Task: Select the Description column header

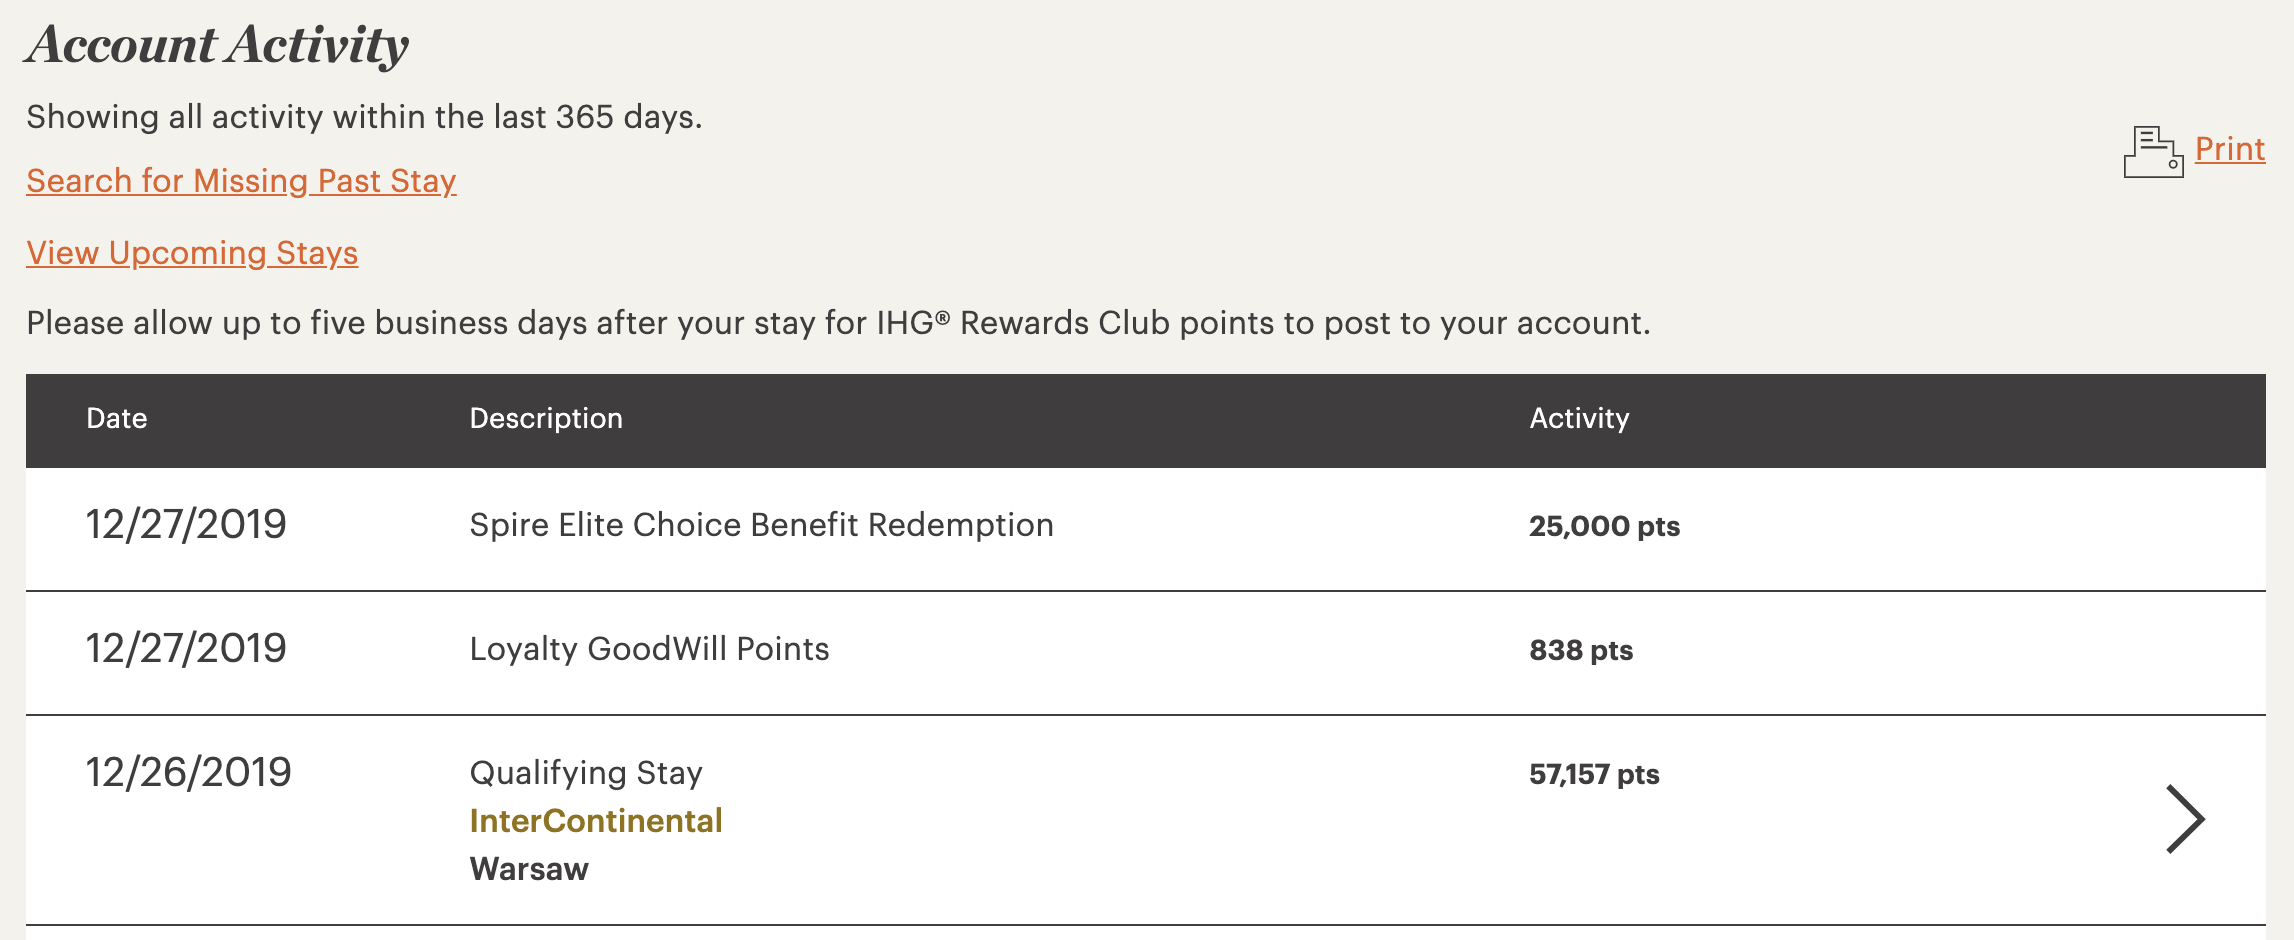Action: (x=546, y=418)
